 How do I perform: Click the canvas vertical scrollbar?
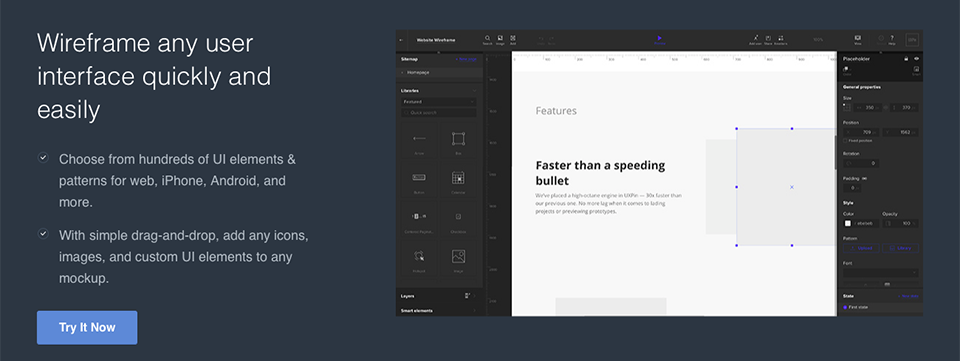(x=835, y=153)
